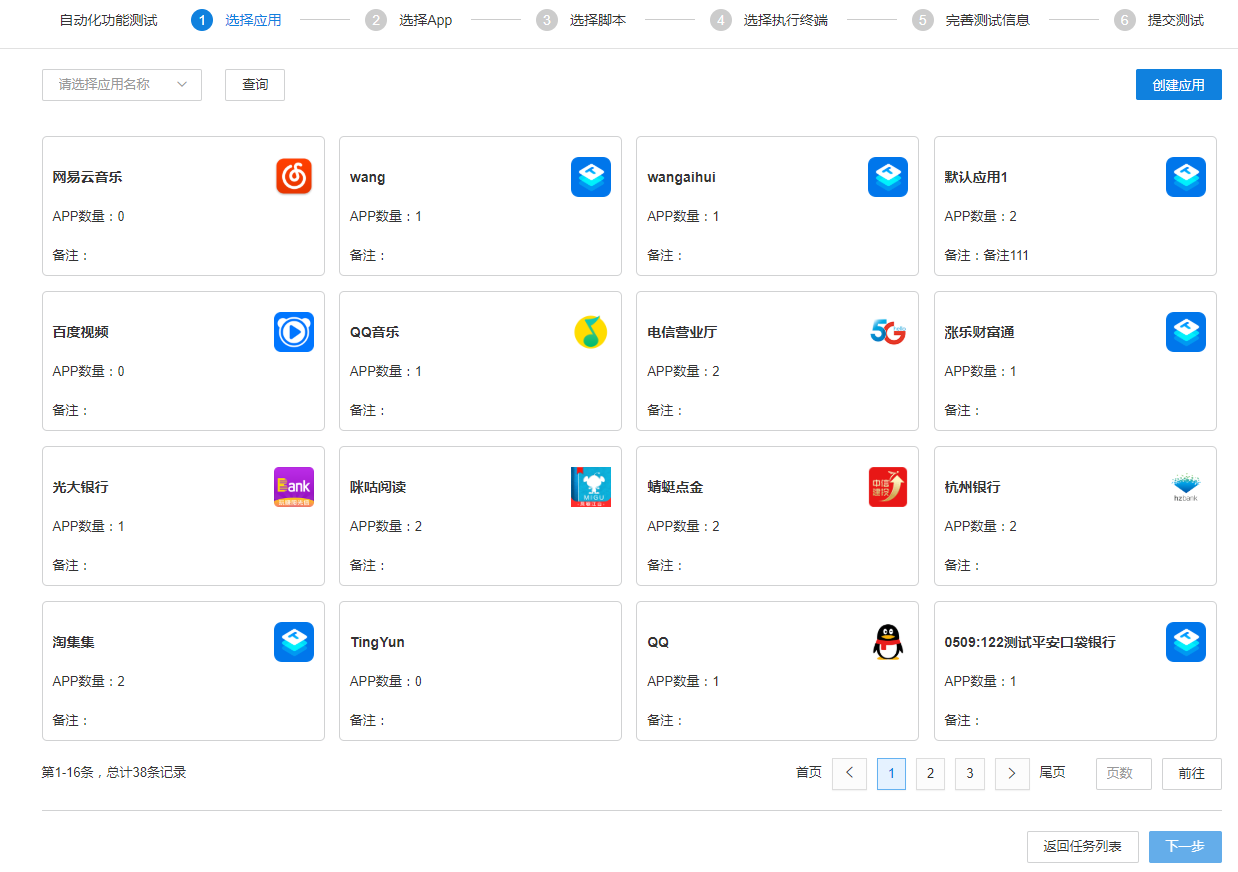Click the QQ音乐 app name

pyautogui.click(x=375, y=333)
